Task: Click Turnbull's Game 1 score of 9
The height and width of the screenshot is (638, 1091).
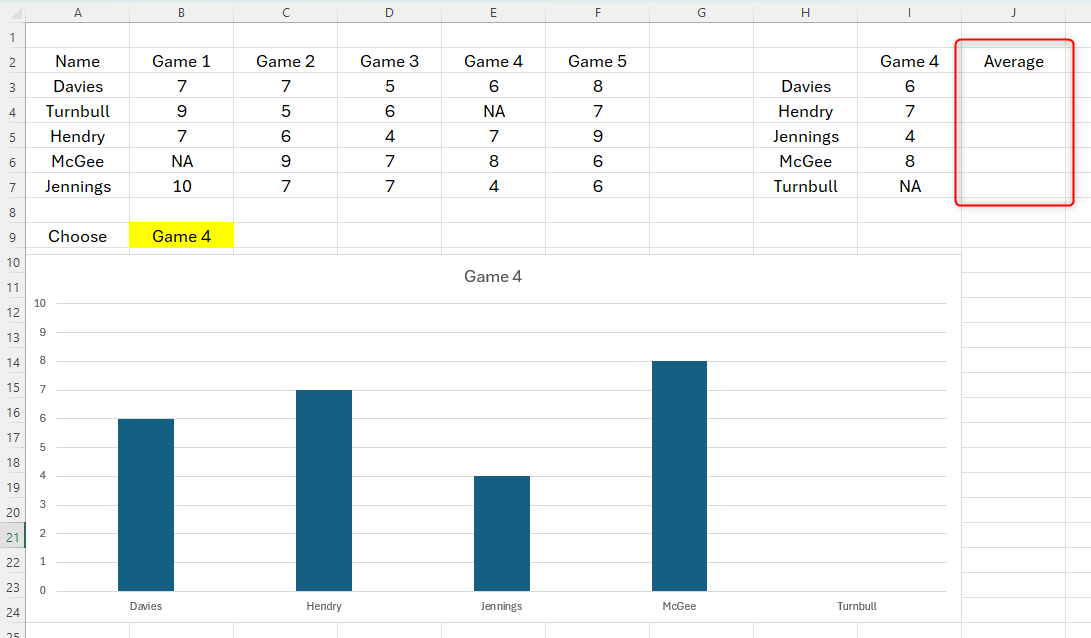Action: click(182, 111)
